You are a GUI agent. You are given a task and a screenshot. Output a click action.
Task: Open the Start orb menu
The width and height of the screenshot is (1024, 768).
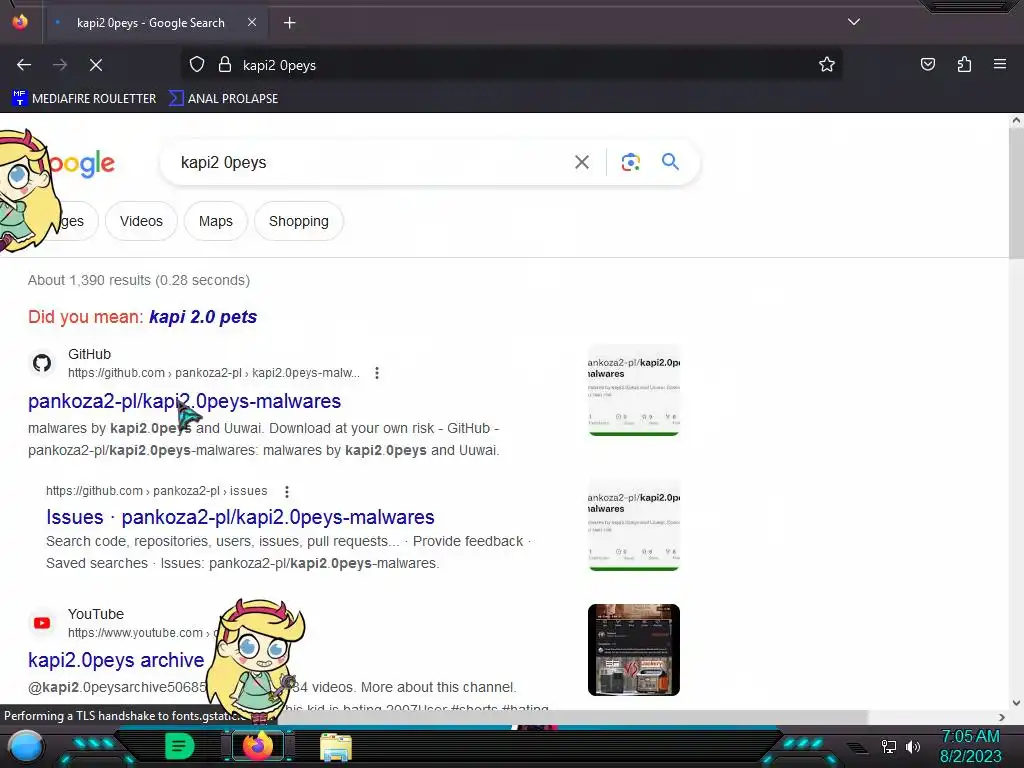25,746
